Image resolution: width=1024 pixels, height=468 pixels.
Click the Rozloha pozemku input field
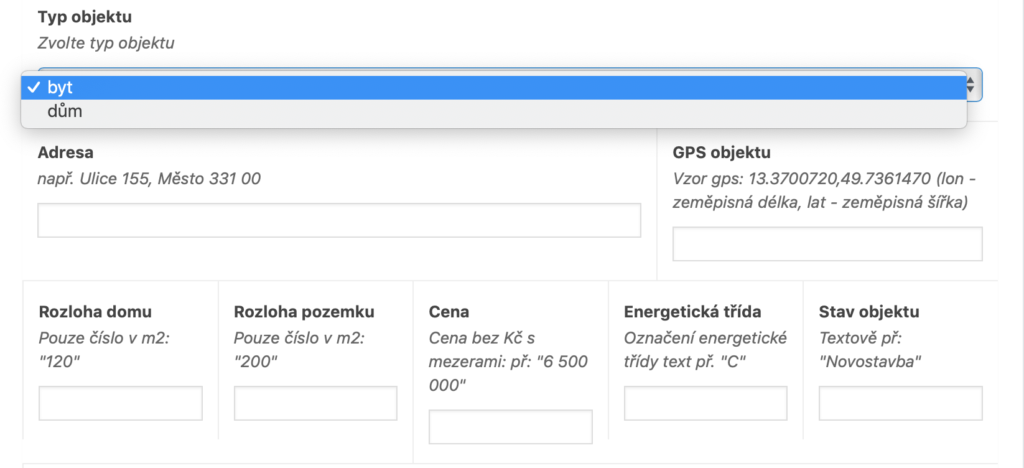[x=315, y=403]
